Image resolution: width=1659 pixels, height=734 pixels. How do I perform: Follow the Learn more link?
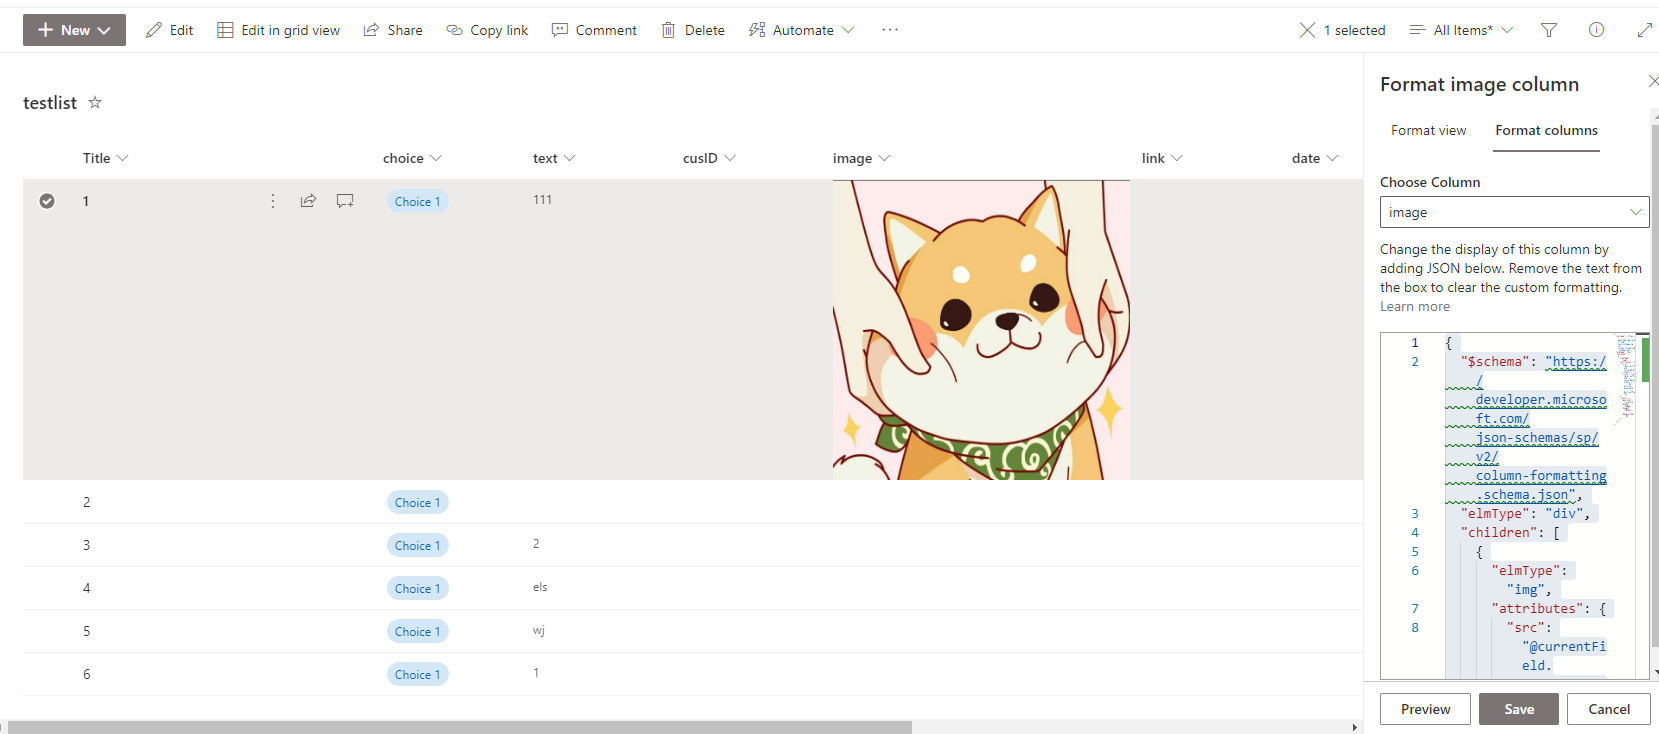1414,307
